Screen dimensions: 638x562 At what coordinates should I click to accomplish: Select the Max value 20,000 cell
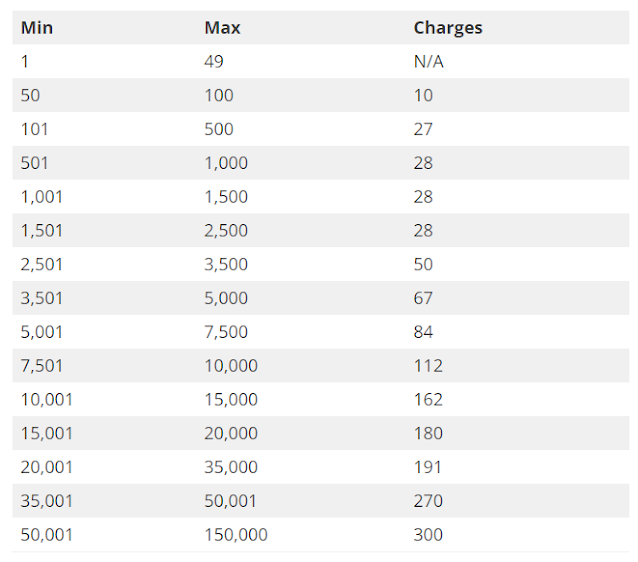click(231, 433)
